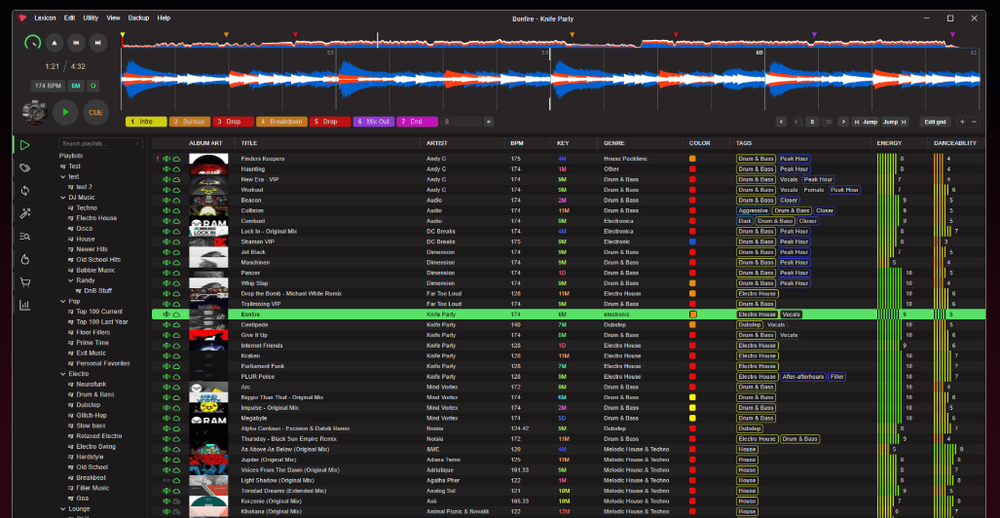1000x518 pixels.
Task: Play the loaded track
Action: point(65,112)
